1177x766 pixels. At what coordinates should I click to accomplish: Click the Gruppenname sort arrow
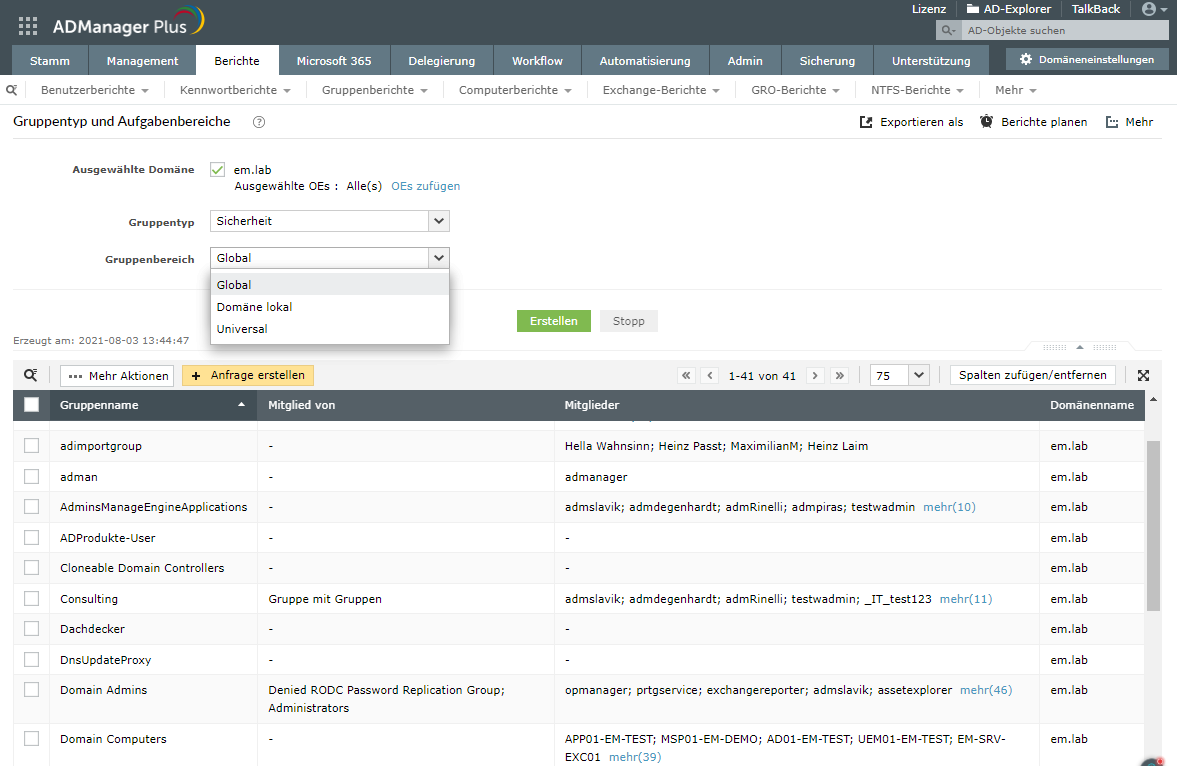242,404
